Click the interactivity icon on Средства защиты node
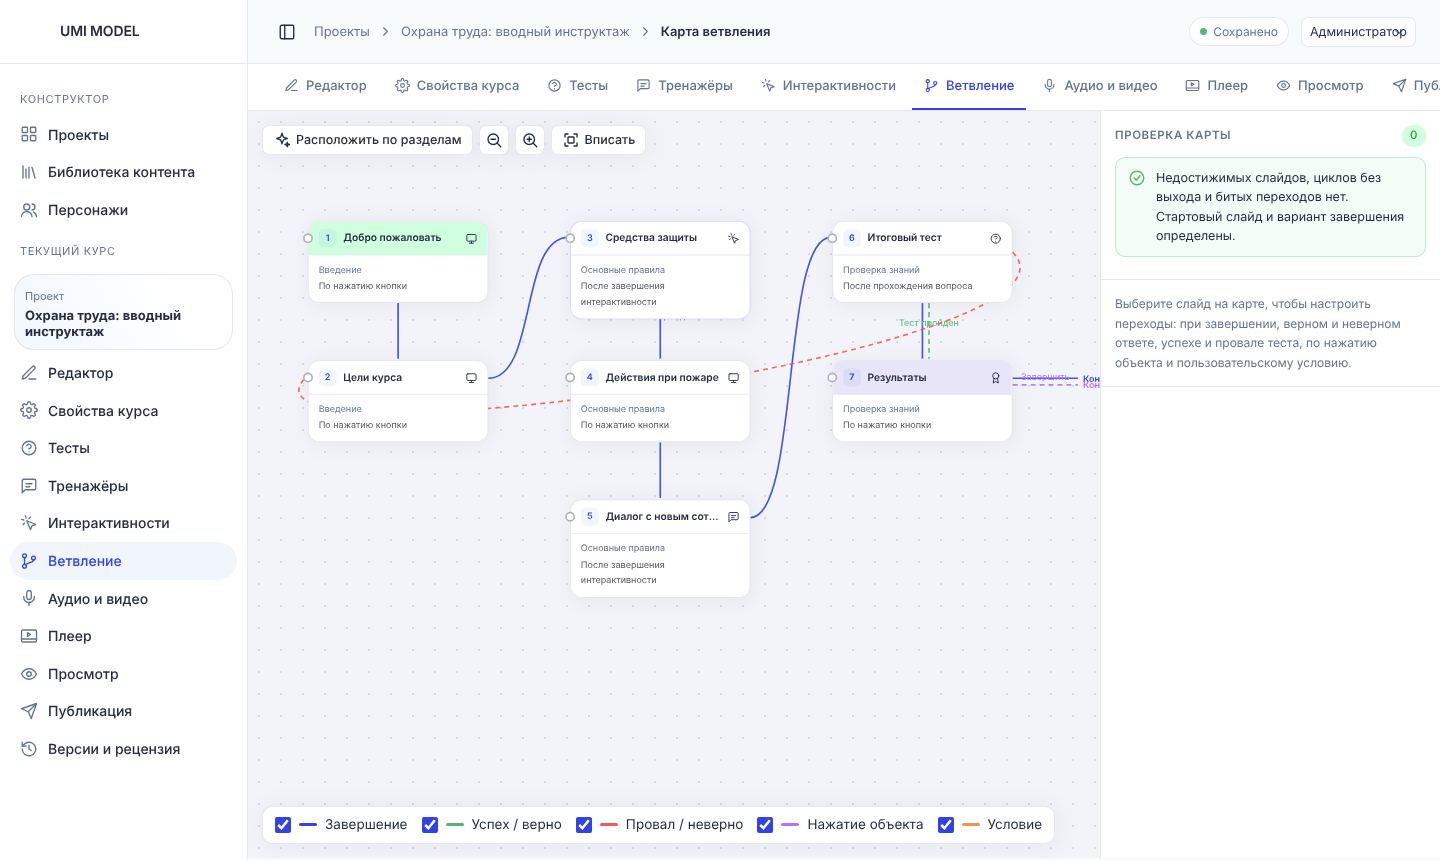This screenshot has width=1440, height=860. [x=733, y=239]
